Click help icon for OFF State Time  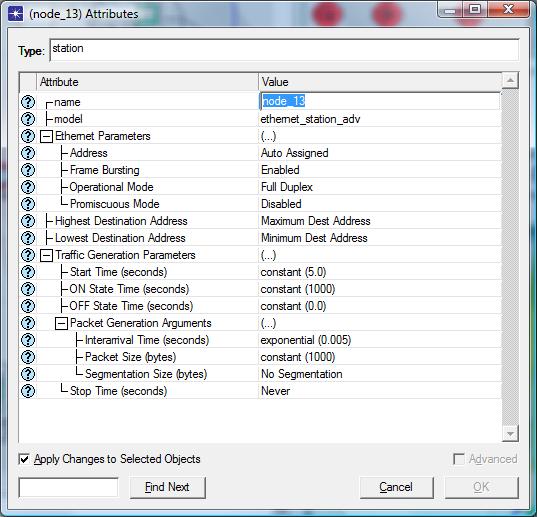28,306
